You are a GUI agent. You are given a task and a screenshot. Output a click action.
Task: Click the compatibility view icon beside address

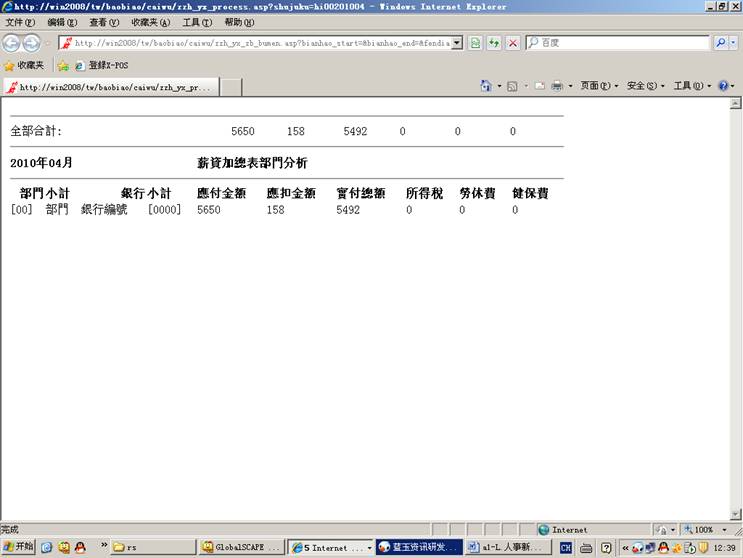[x=476, y=43]
